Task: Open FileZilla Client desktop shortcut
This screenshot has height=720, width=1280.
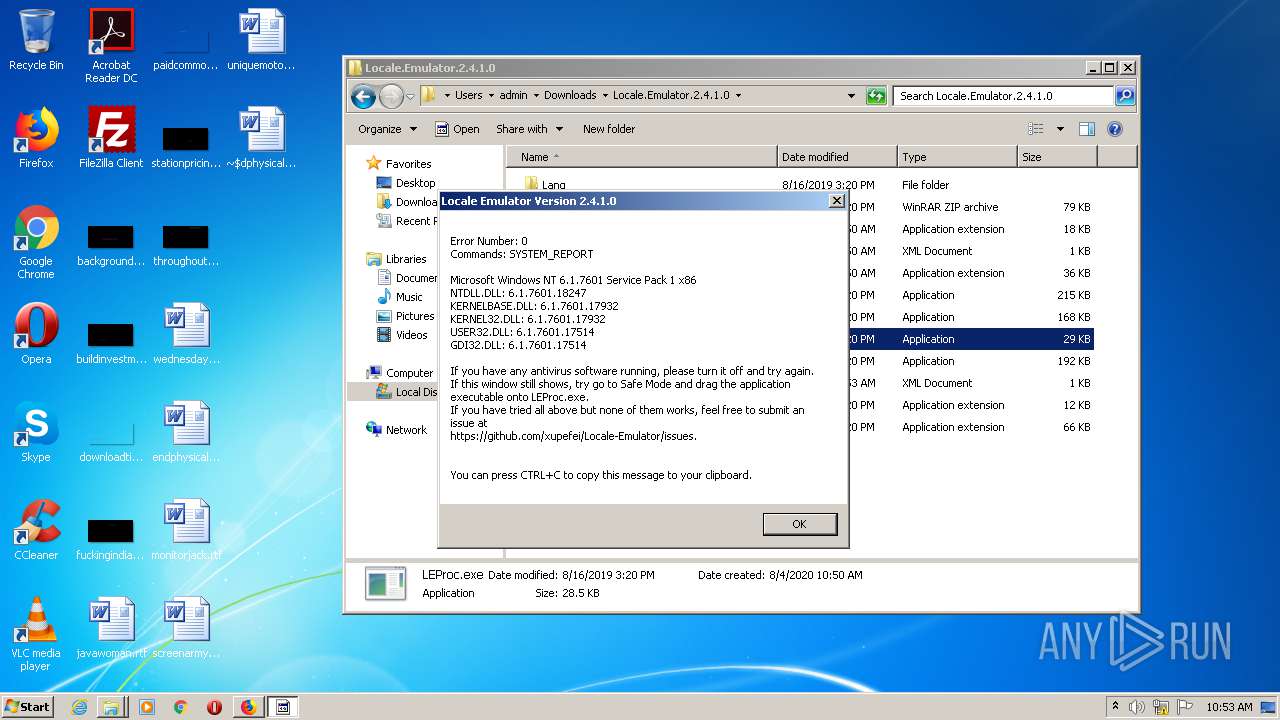Action: [111, 137]
